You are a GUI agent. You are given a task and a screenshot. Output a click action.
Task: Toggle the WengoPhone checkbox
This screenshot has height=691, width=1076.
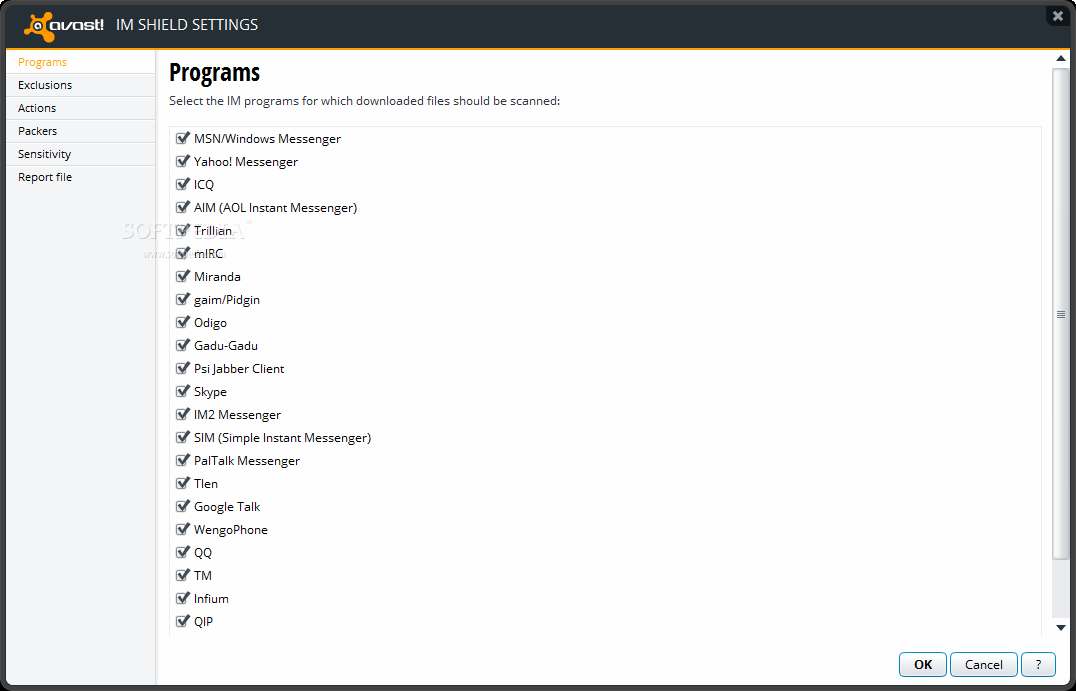click(183, 529)
